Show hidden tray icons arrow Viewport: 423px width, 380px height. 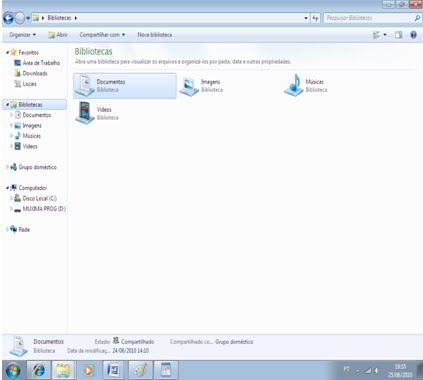tap(358, 370)
